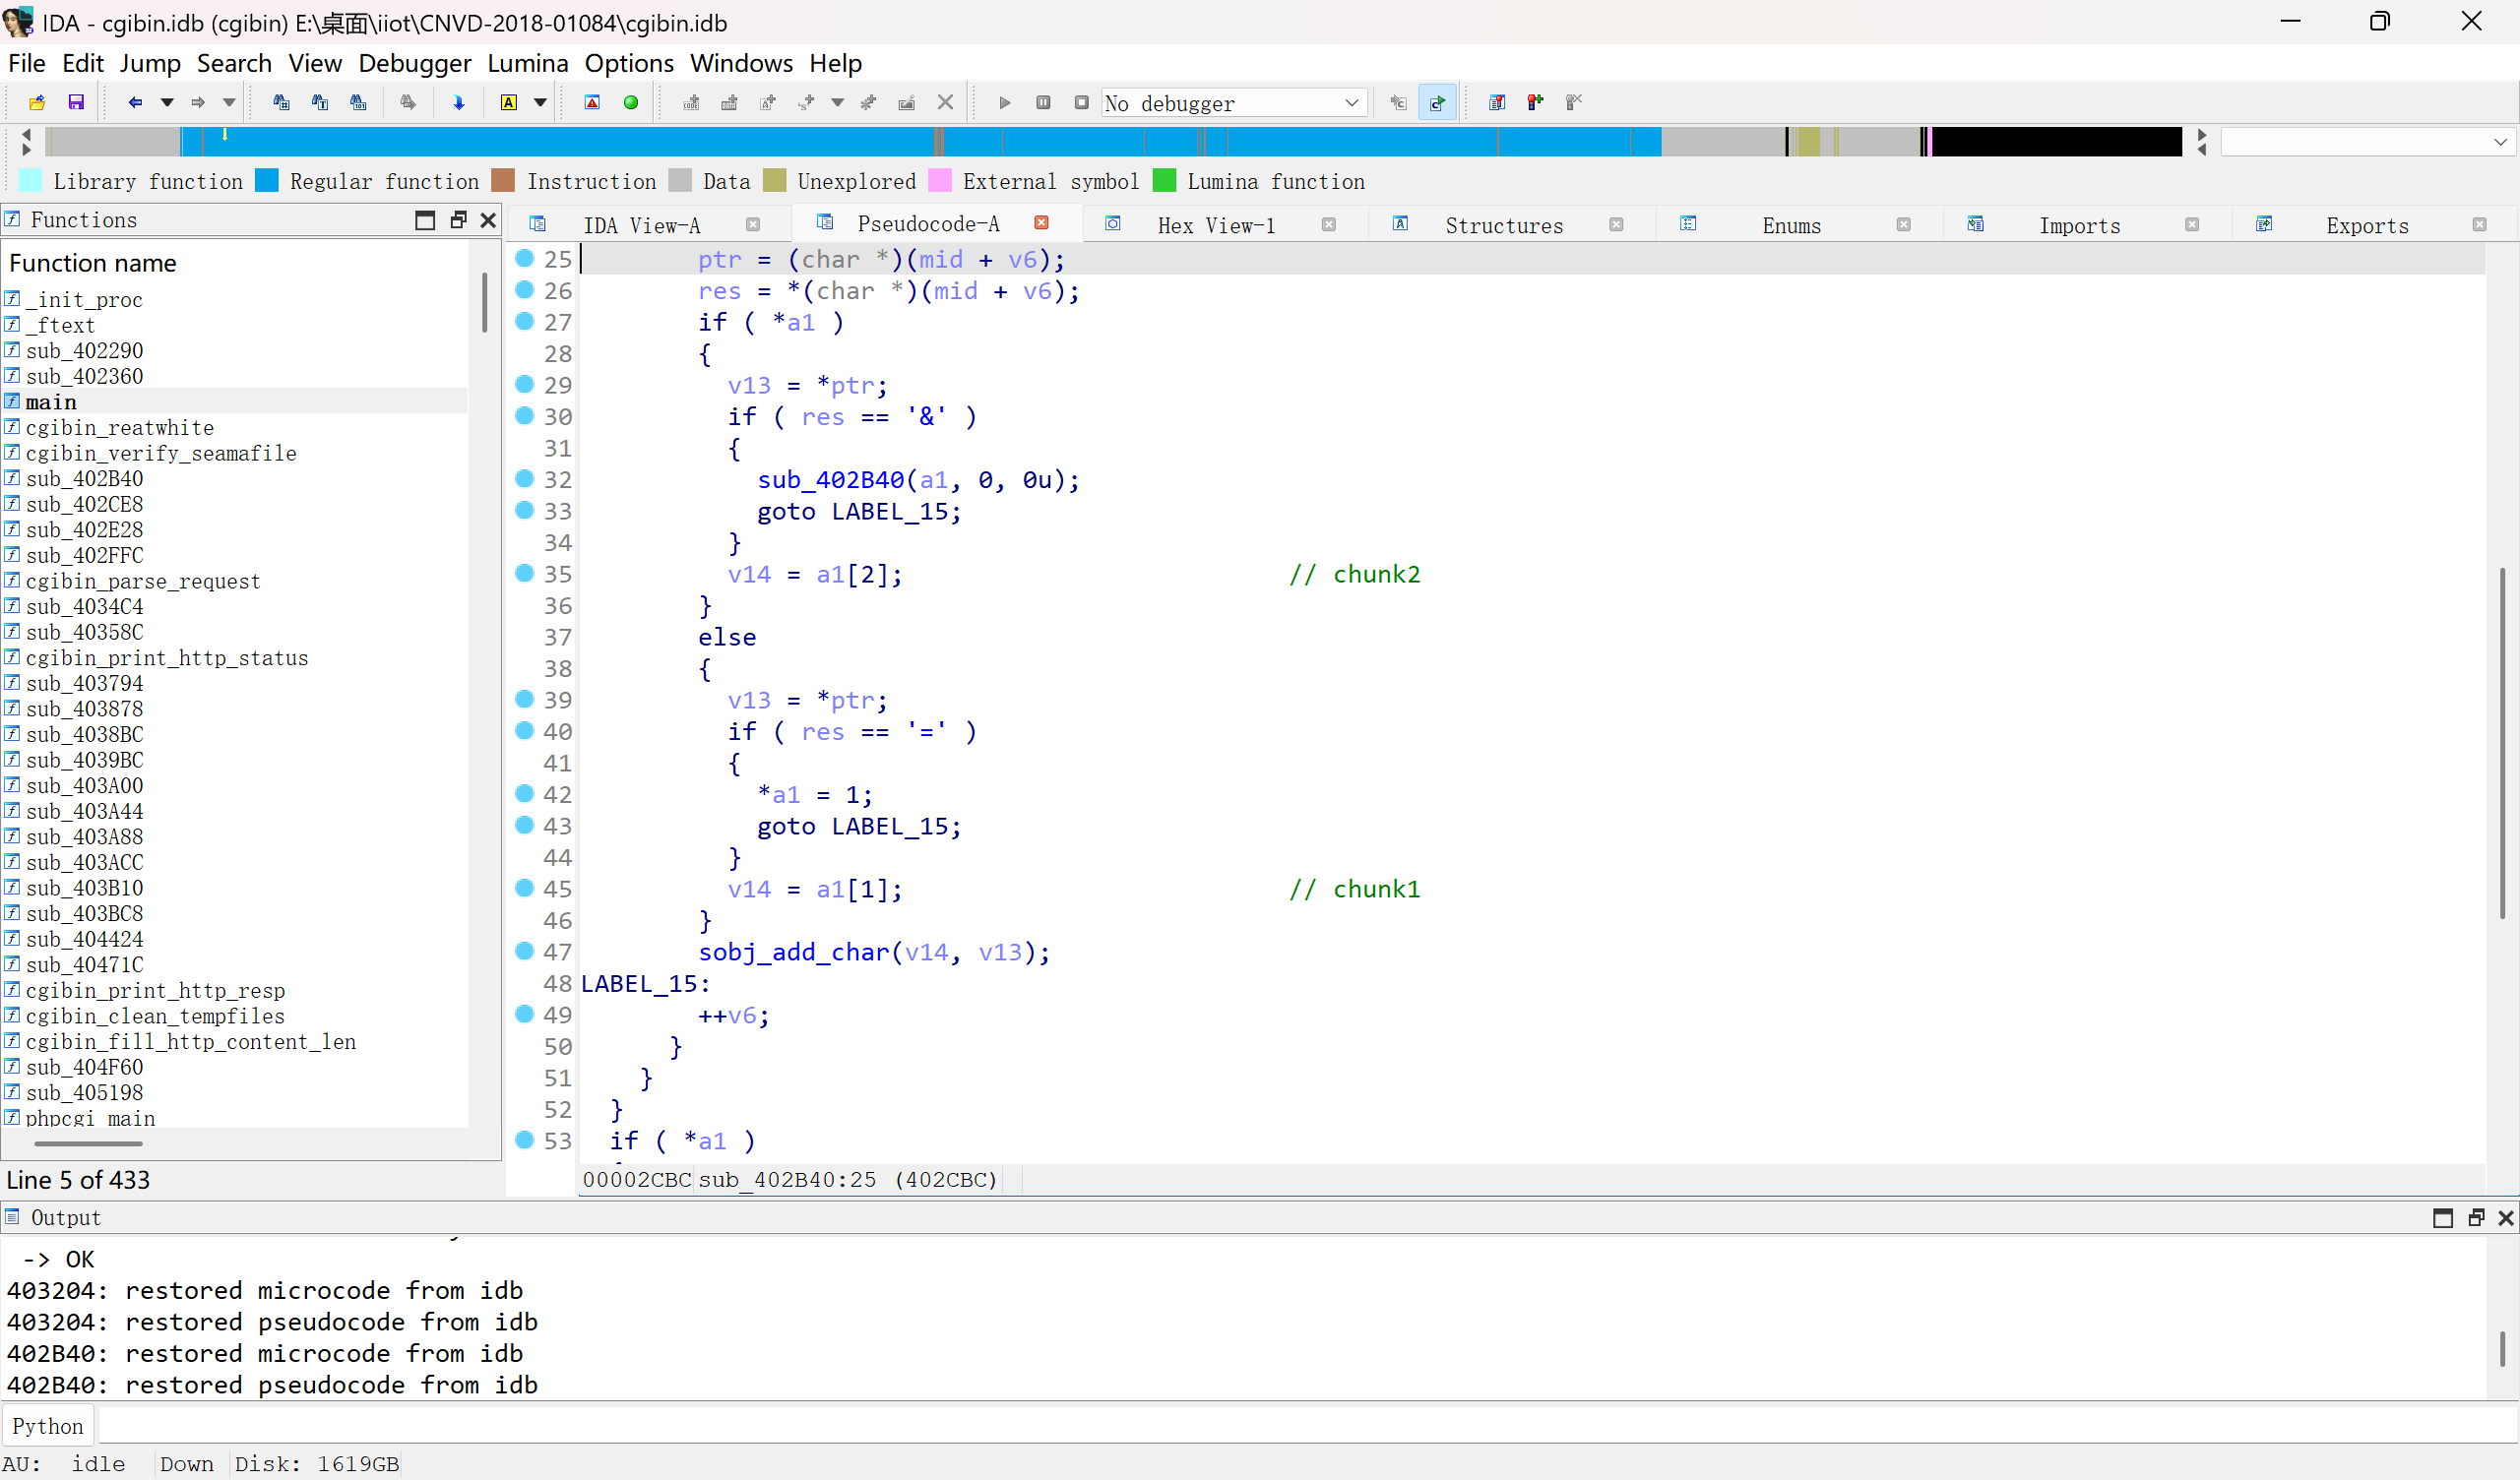Viewport: 2520px width, 1480px height.
Task: Click the red triangle warning toolbar icon
Action: pos(592,102)
